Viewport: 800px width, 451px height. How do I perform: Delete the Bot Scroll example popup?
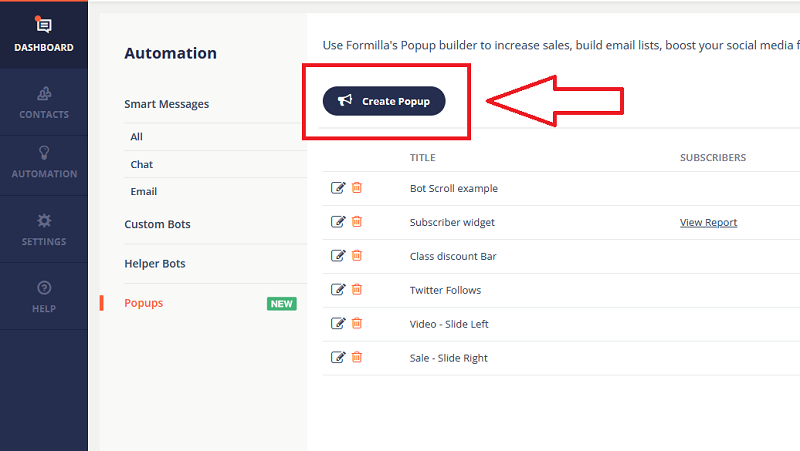tap(357, 188)
